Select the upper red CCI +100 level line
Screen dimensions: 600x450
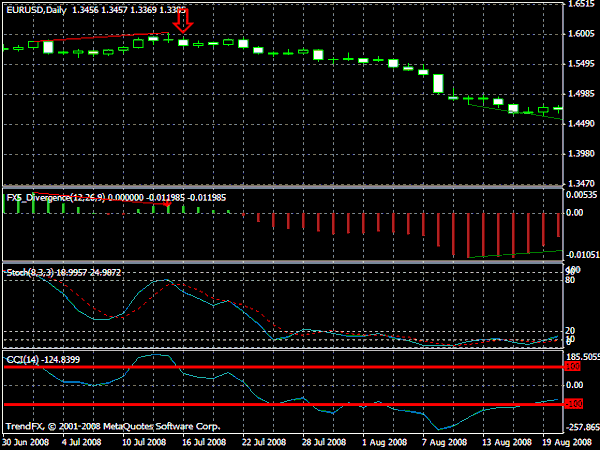(x=284, y=367)
